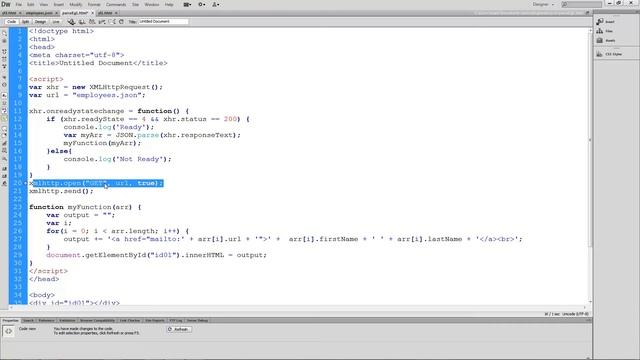Screen dimensions: 640x360
Task: Open the Window menu
Action: (152, 4)
